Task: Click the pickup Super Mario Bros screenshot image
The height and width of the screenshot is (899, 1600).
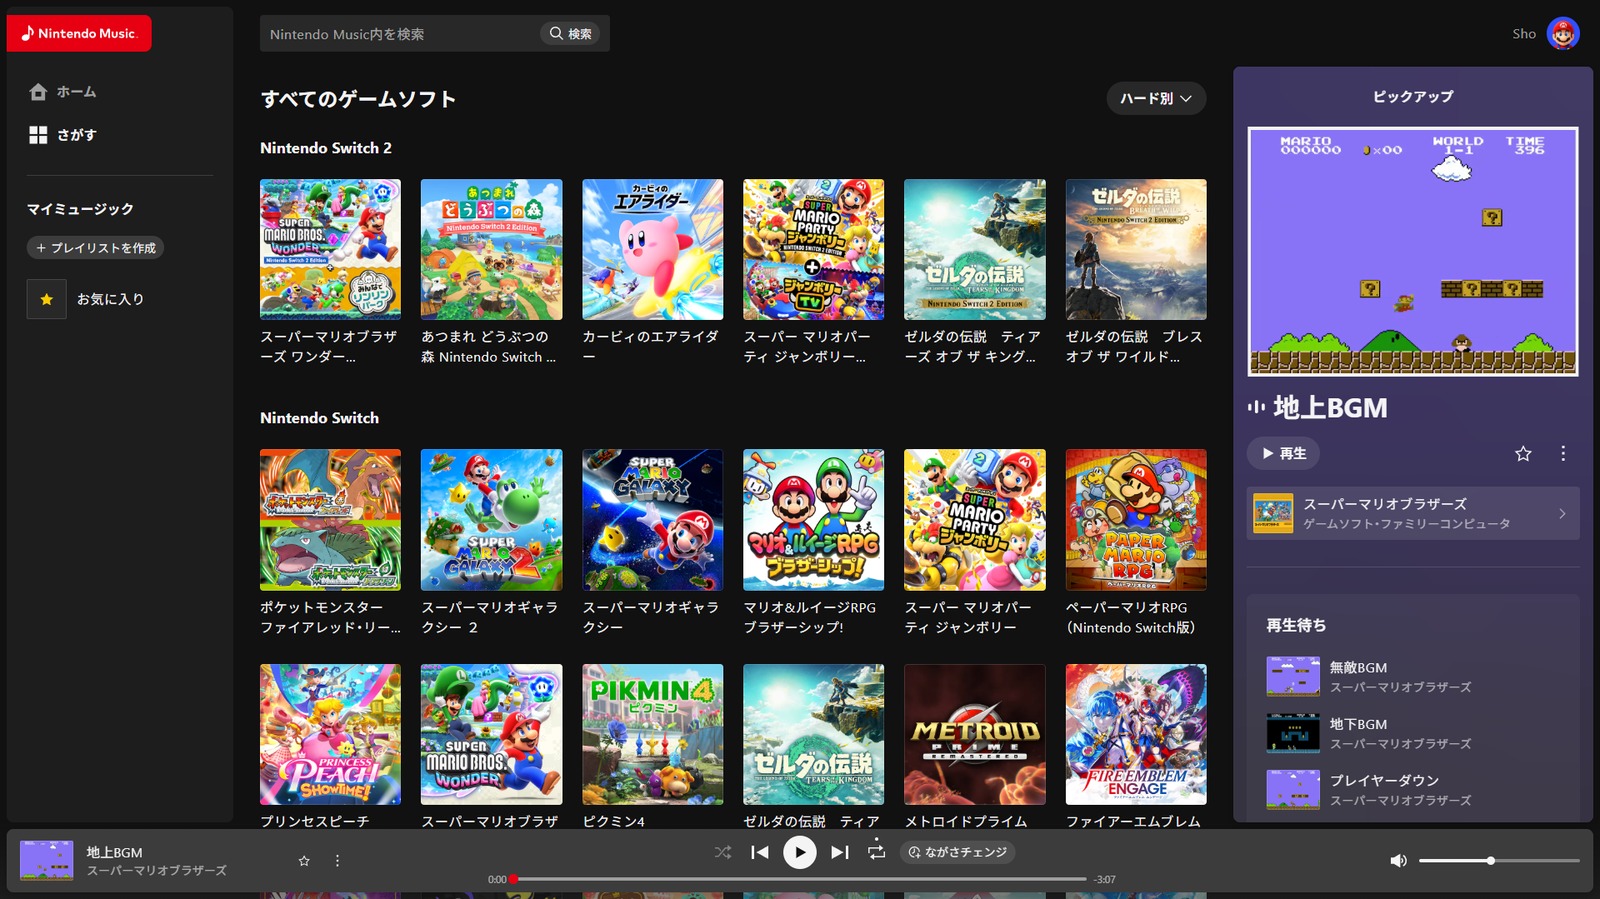Action: [1413, 251]
